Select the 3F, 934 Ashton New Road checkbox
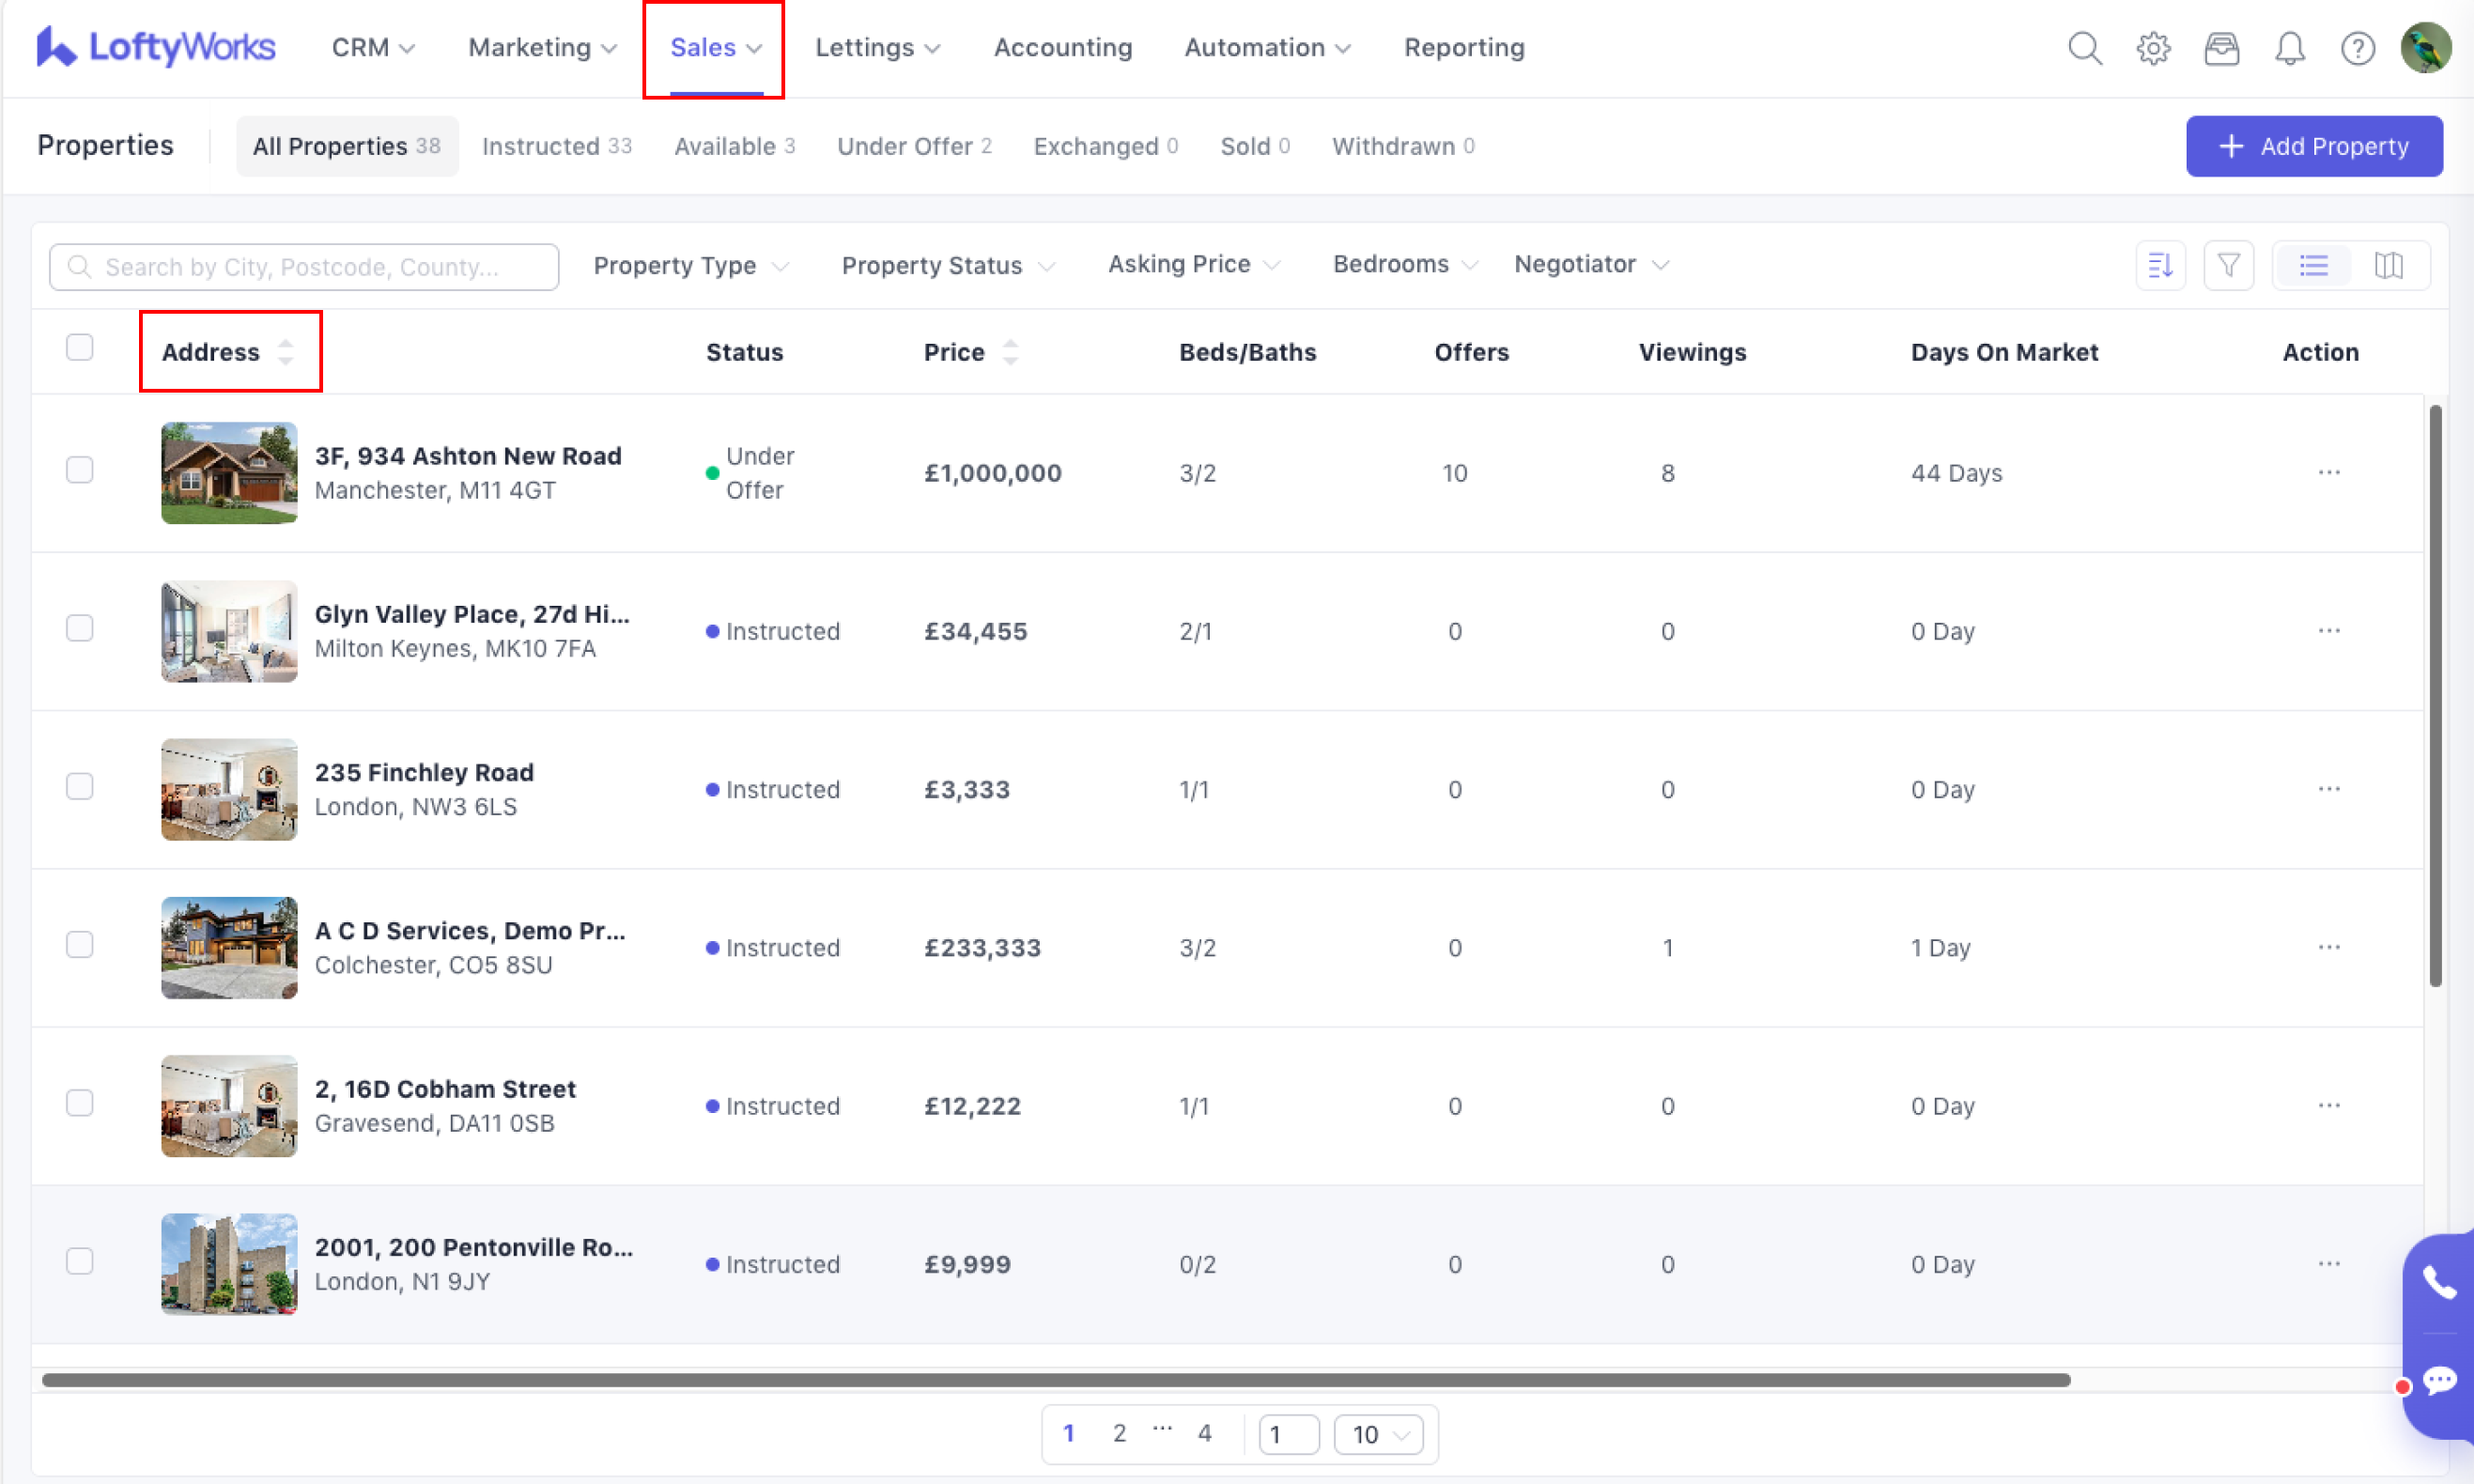 [x=79, y=469]
